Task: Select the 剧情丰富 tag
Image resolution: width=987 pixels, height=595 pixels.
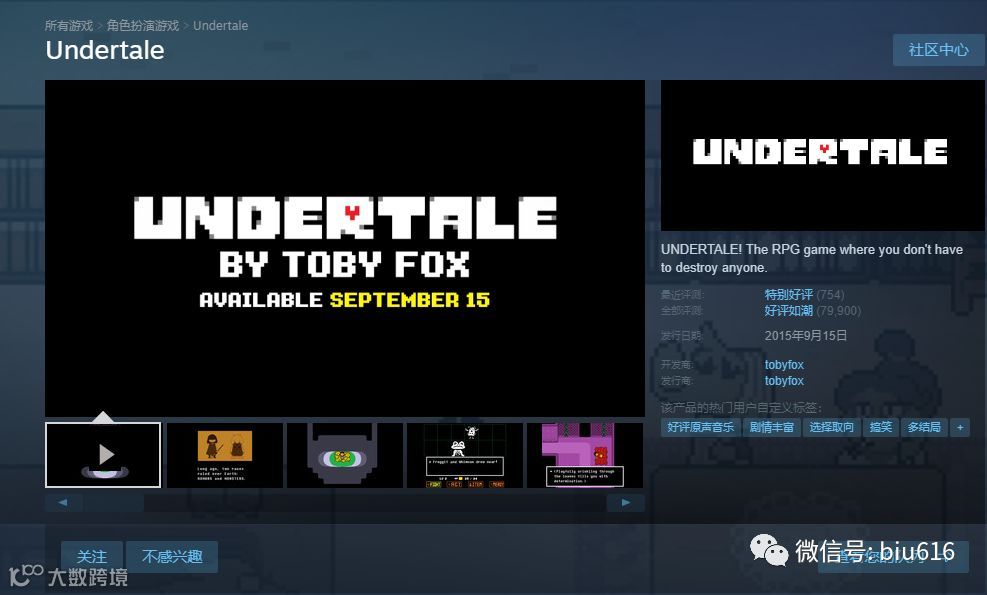Action: [x=772, y=428]
